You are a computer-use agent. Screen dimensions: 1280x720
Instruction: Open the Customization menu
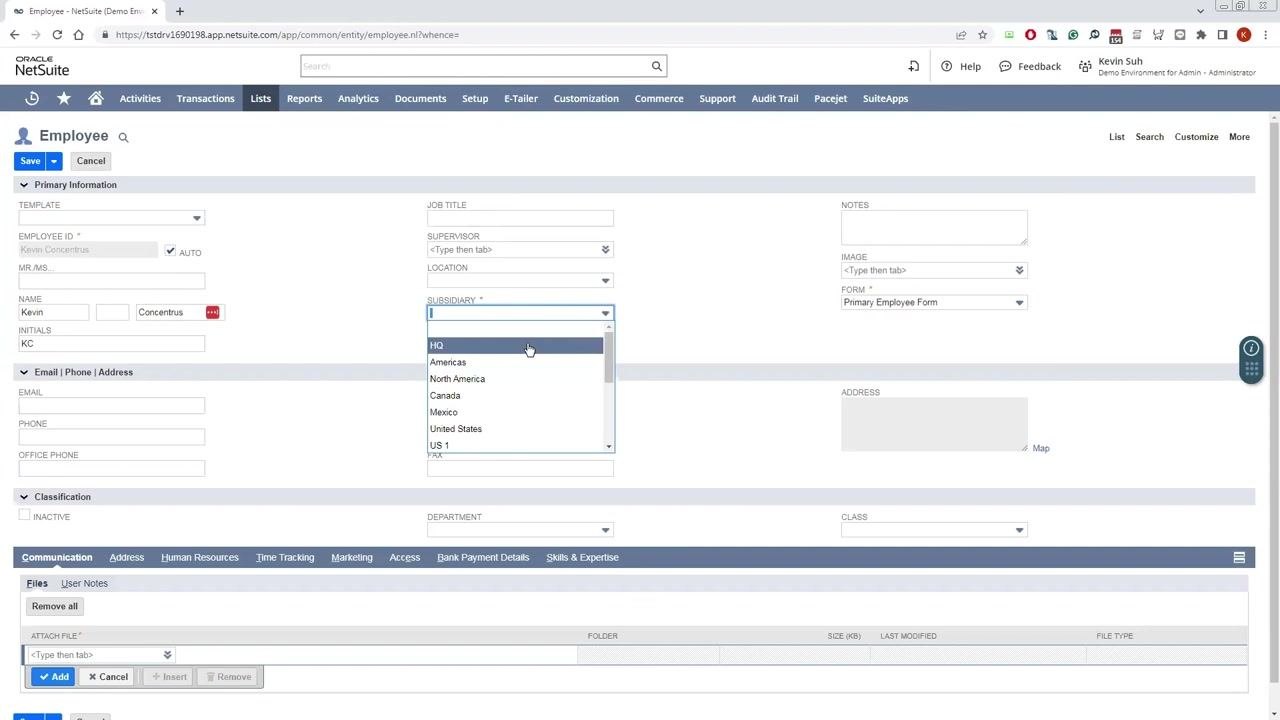[586, 98]
